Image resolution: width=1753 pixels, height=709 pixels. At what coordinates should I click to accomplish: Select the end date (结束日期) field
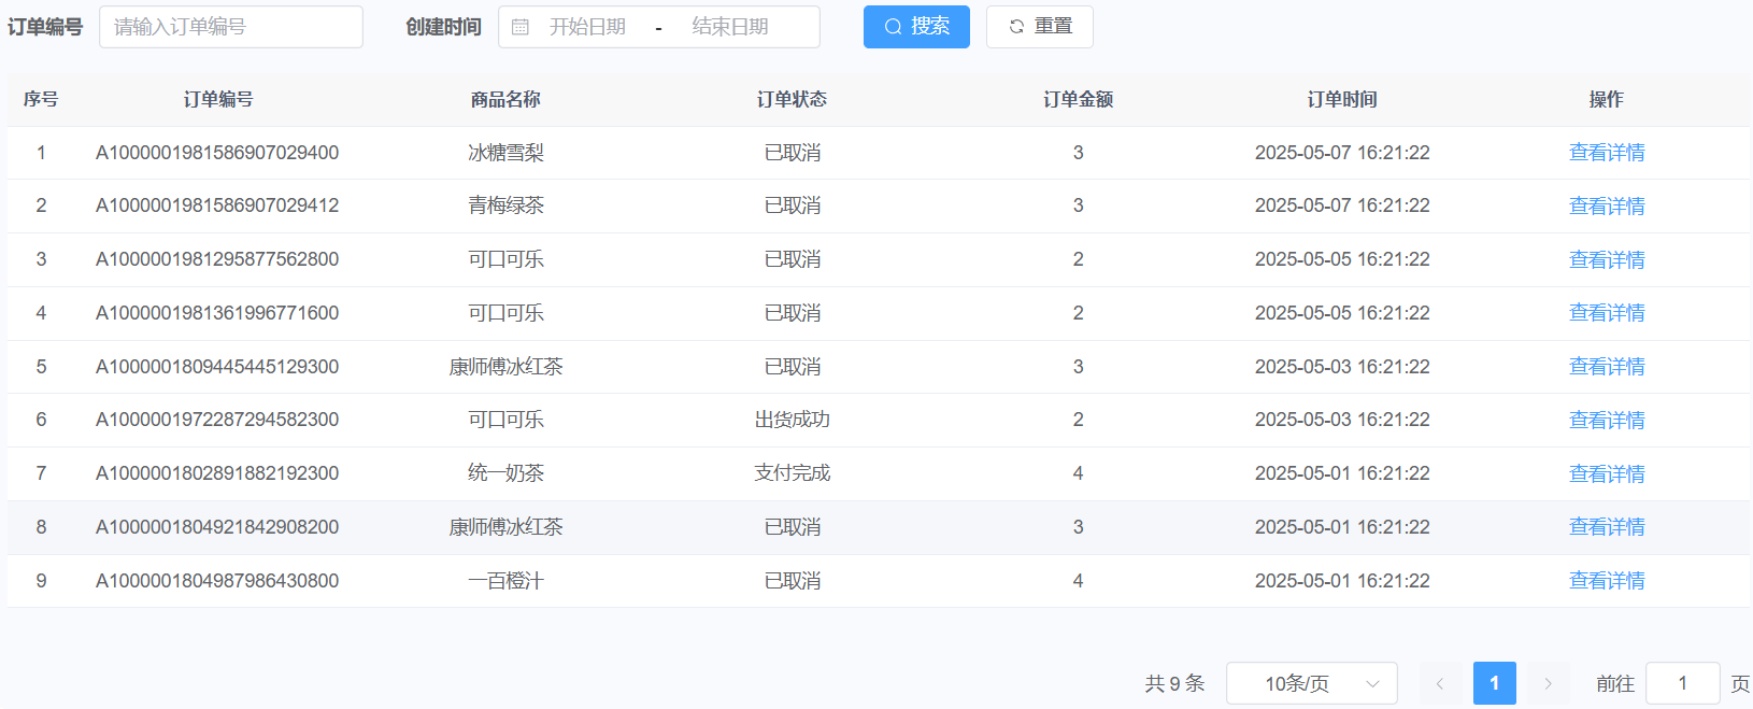(x=730, y=27)
